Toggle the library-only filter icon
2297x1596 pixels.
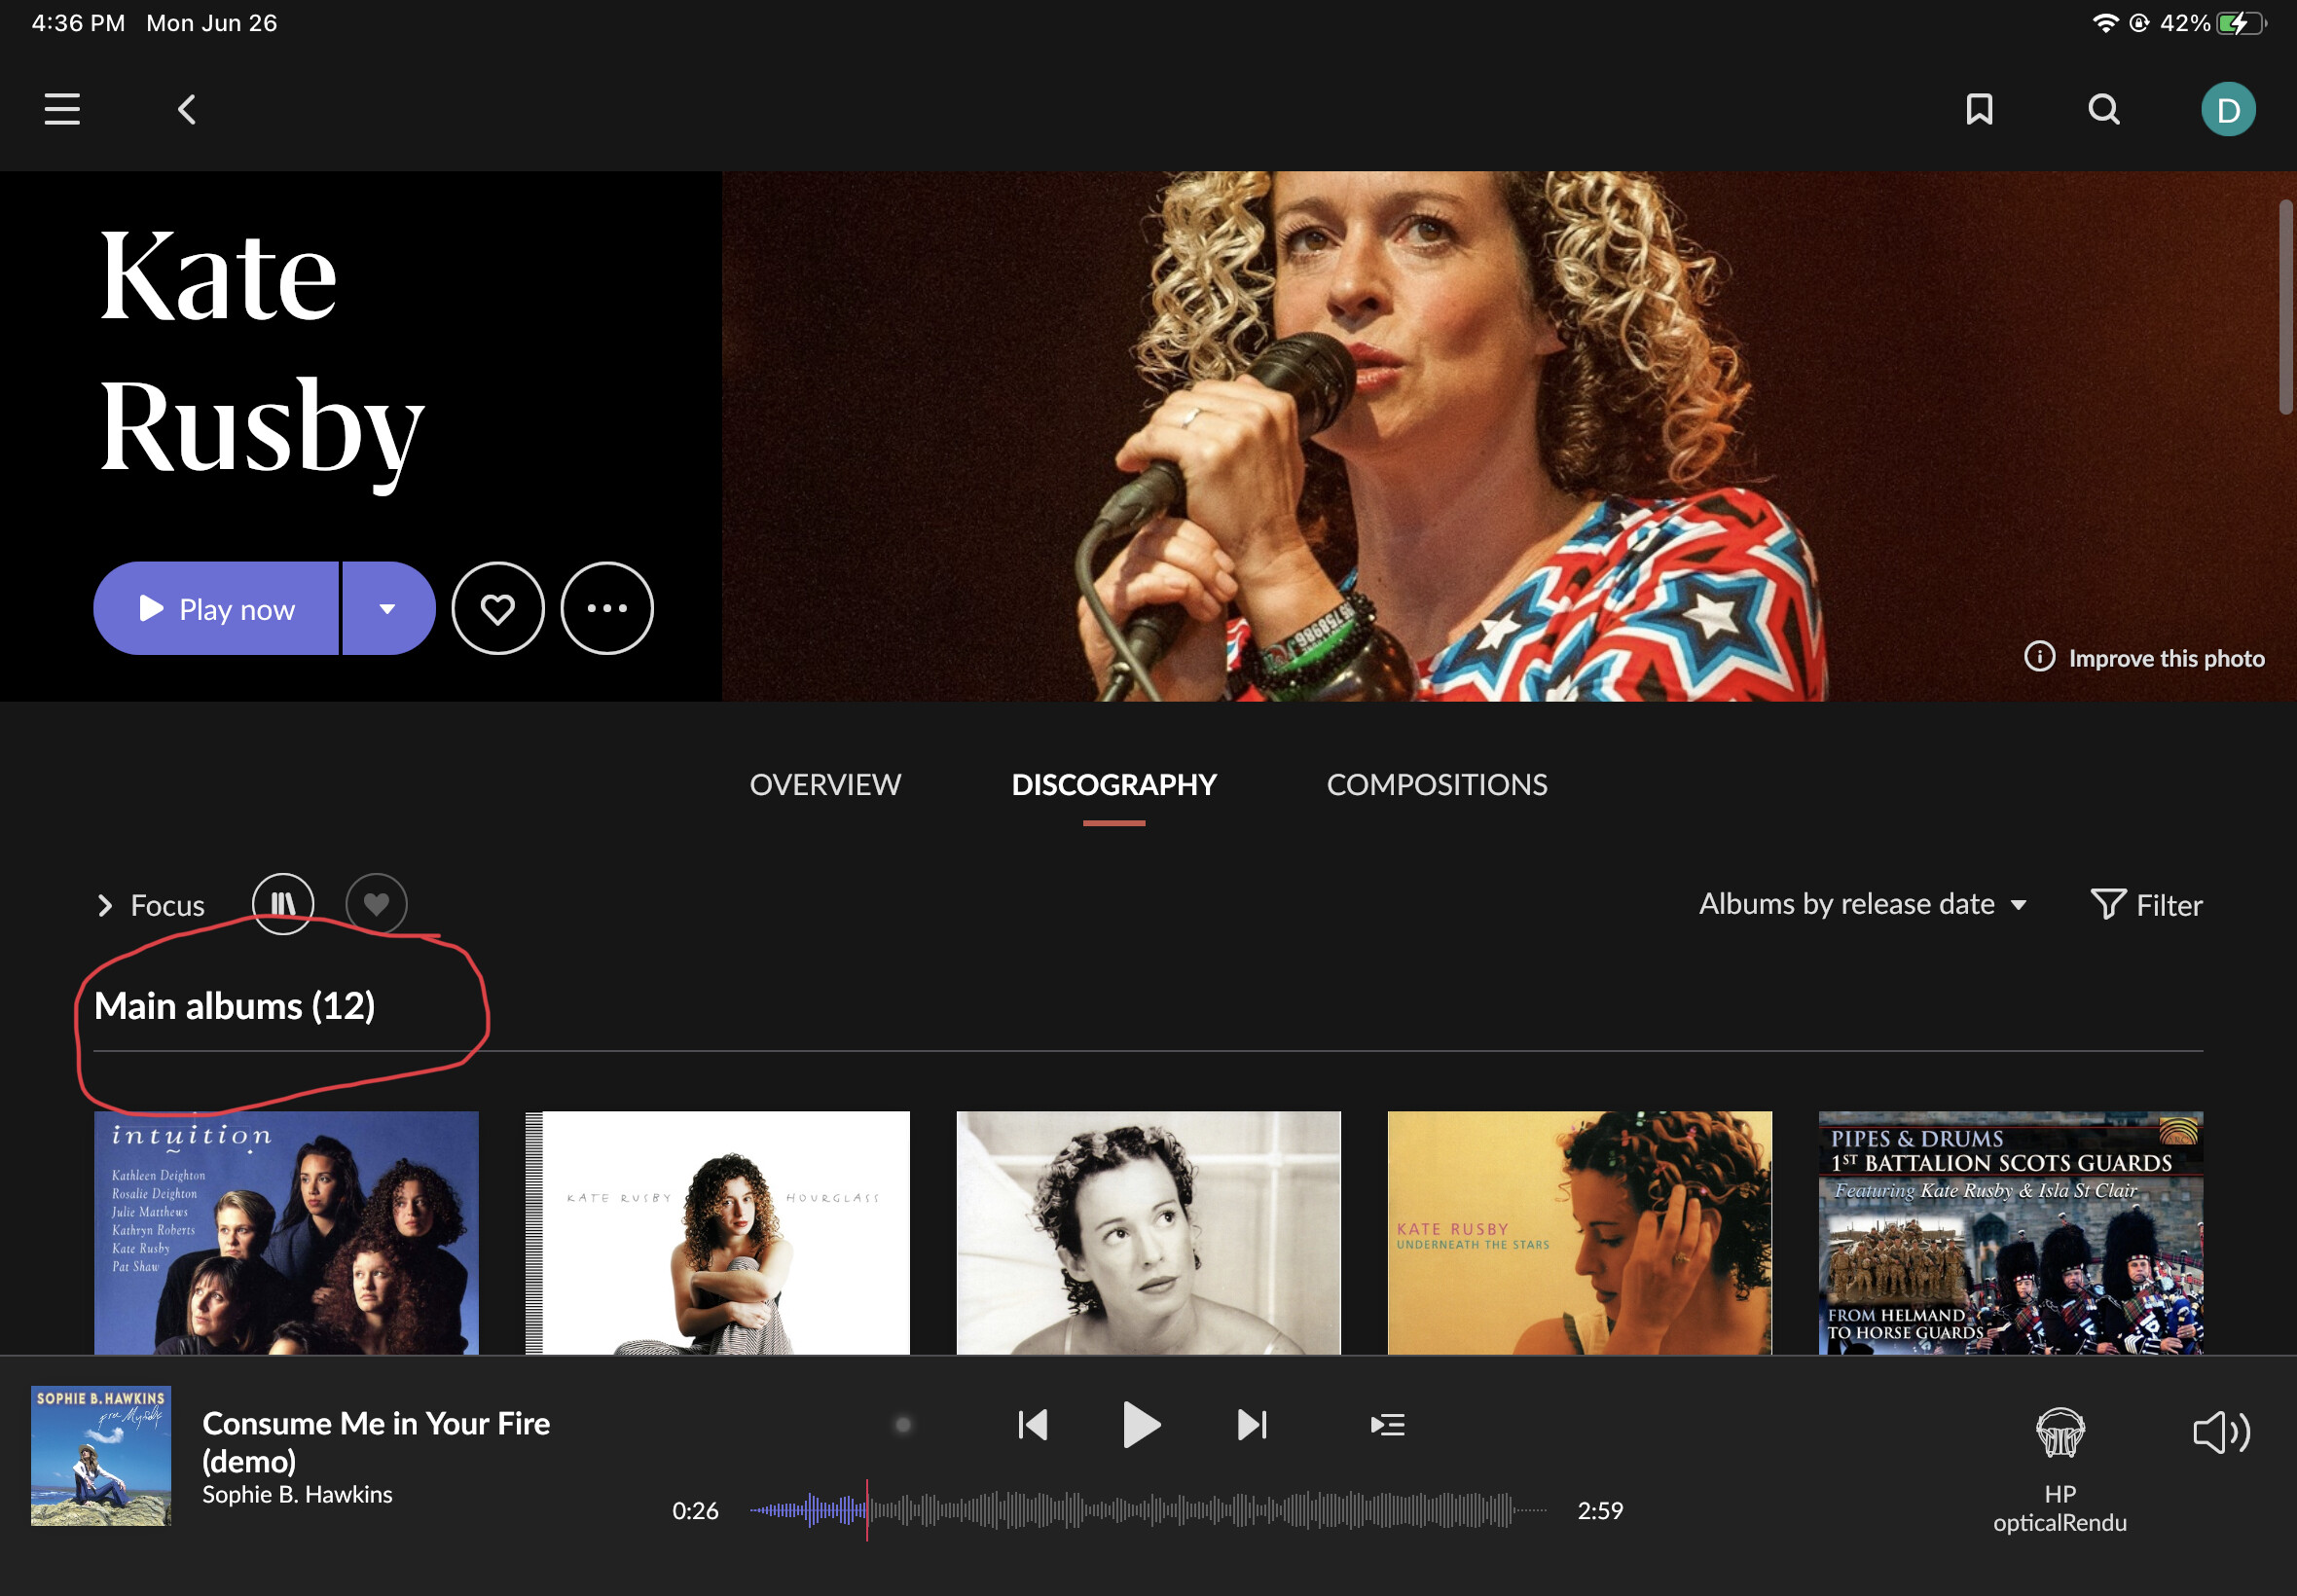(283, 904)
